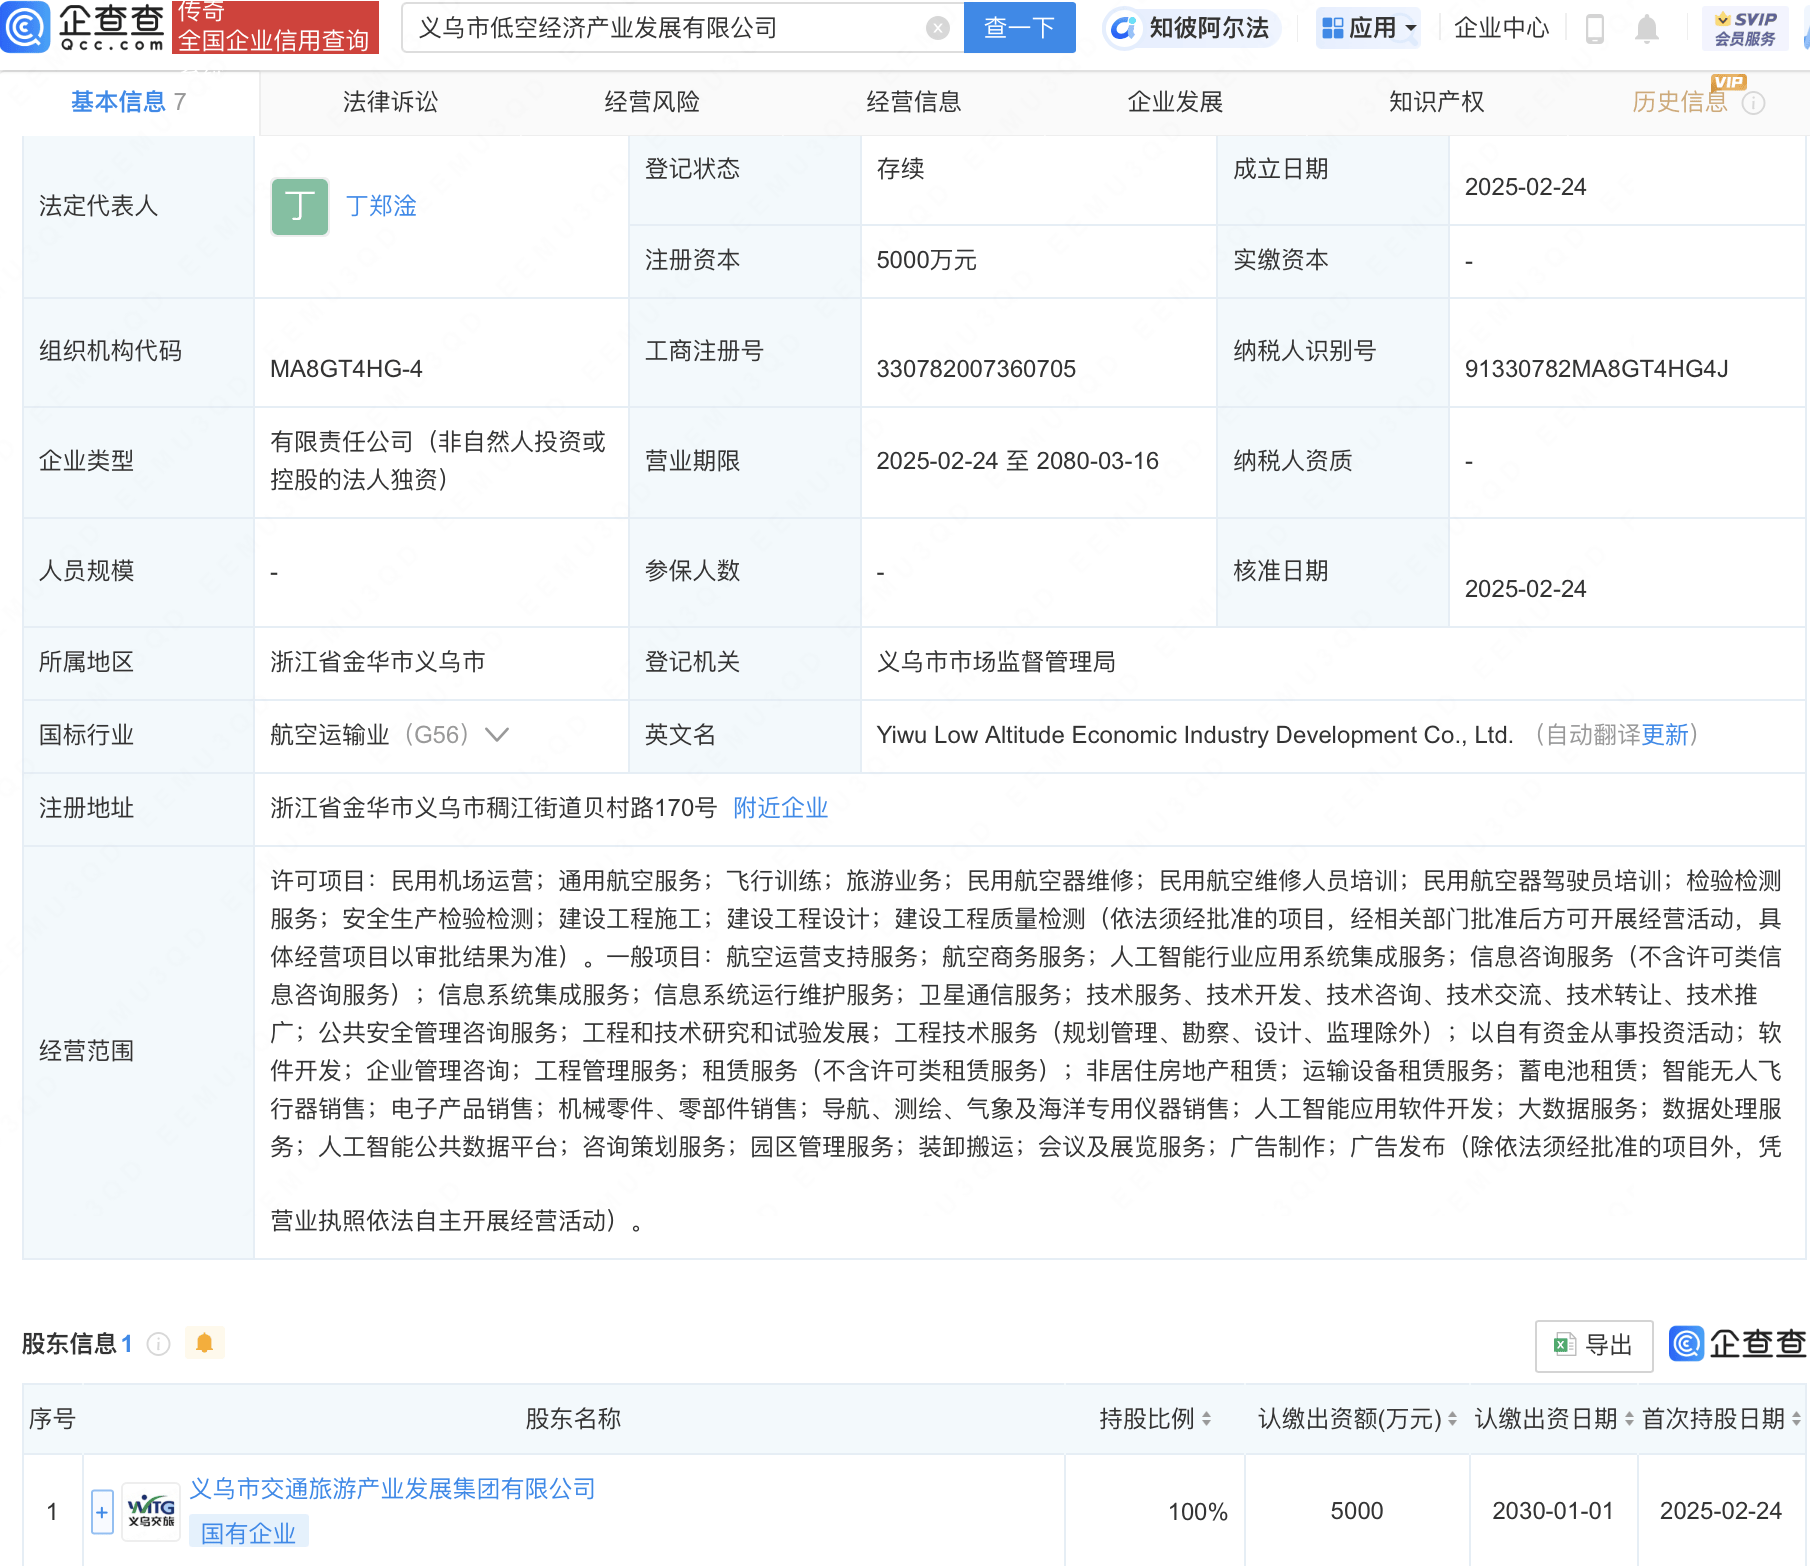Click 浙江省金华市义乌市 region value
The height and width of the screenshot is (1566, 1810).
pos(378,662)
